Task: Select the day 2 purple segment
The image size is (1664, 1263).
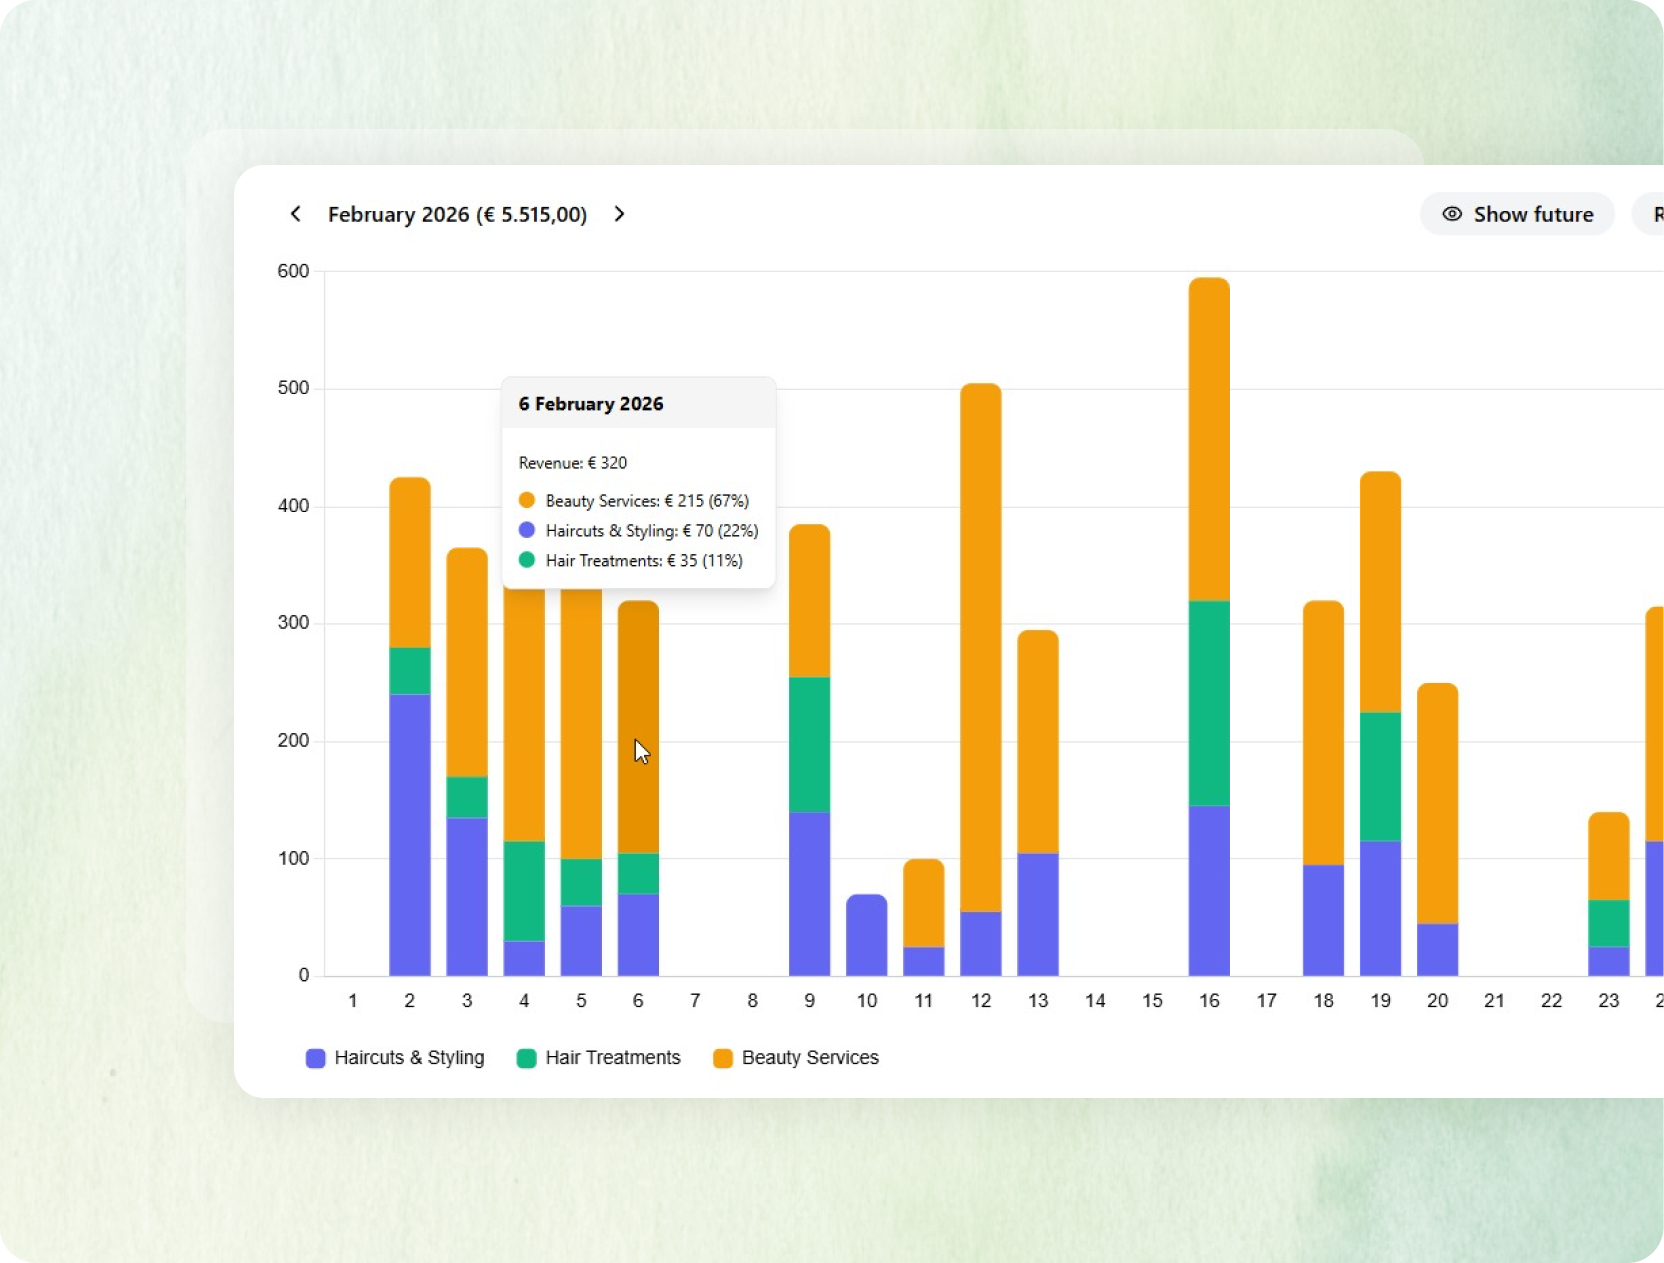Action: pyautogui.click(x=409, y=835)
